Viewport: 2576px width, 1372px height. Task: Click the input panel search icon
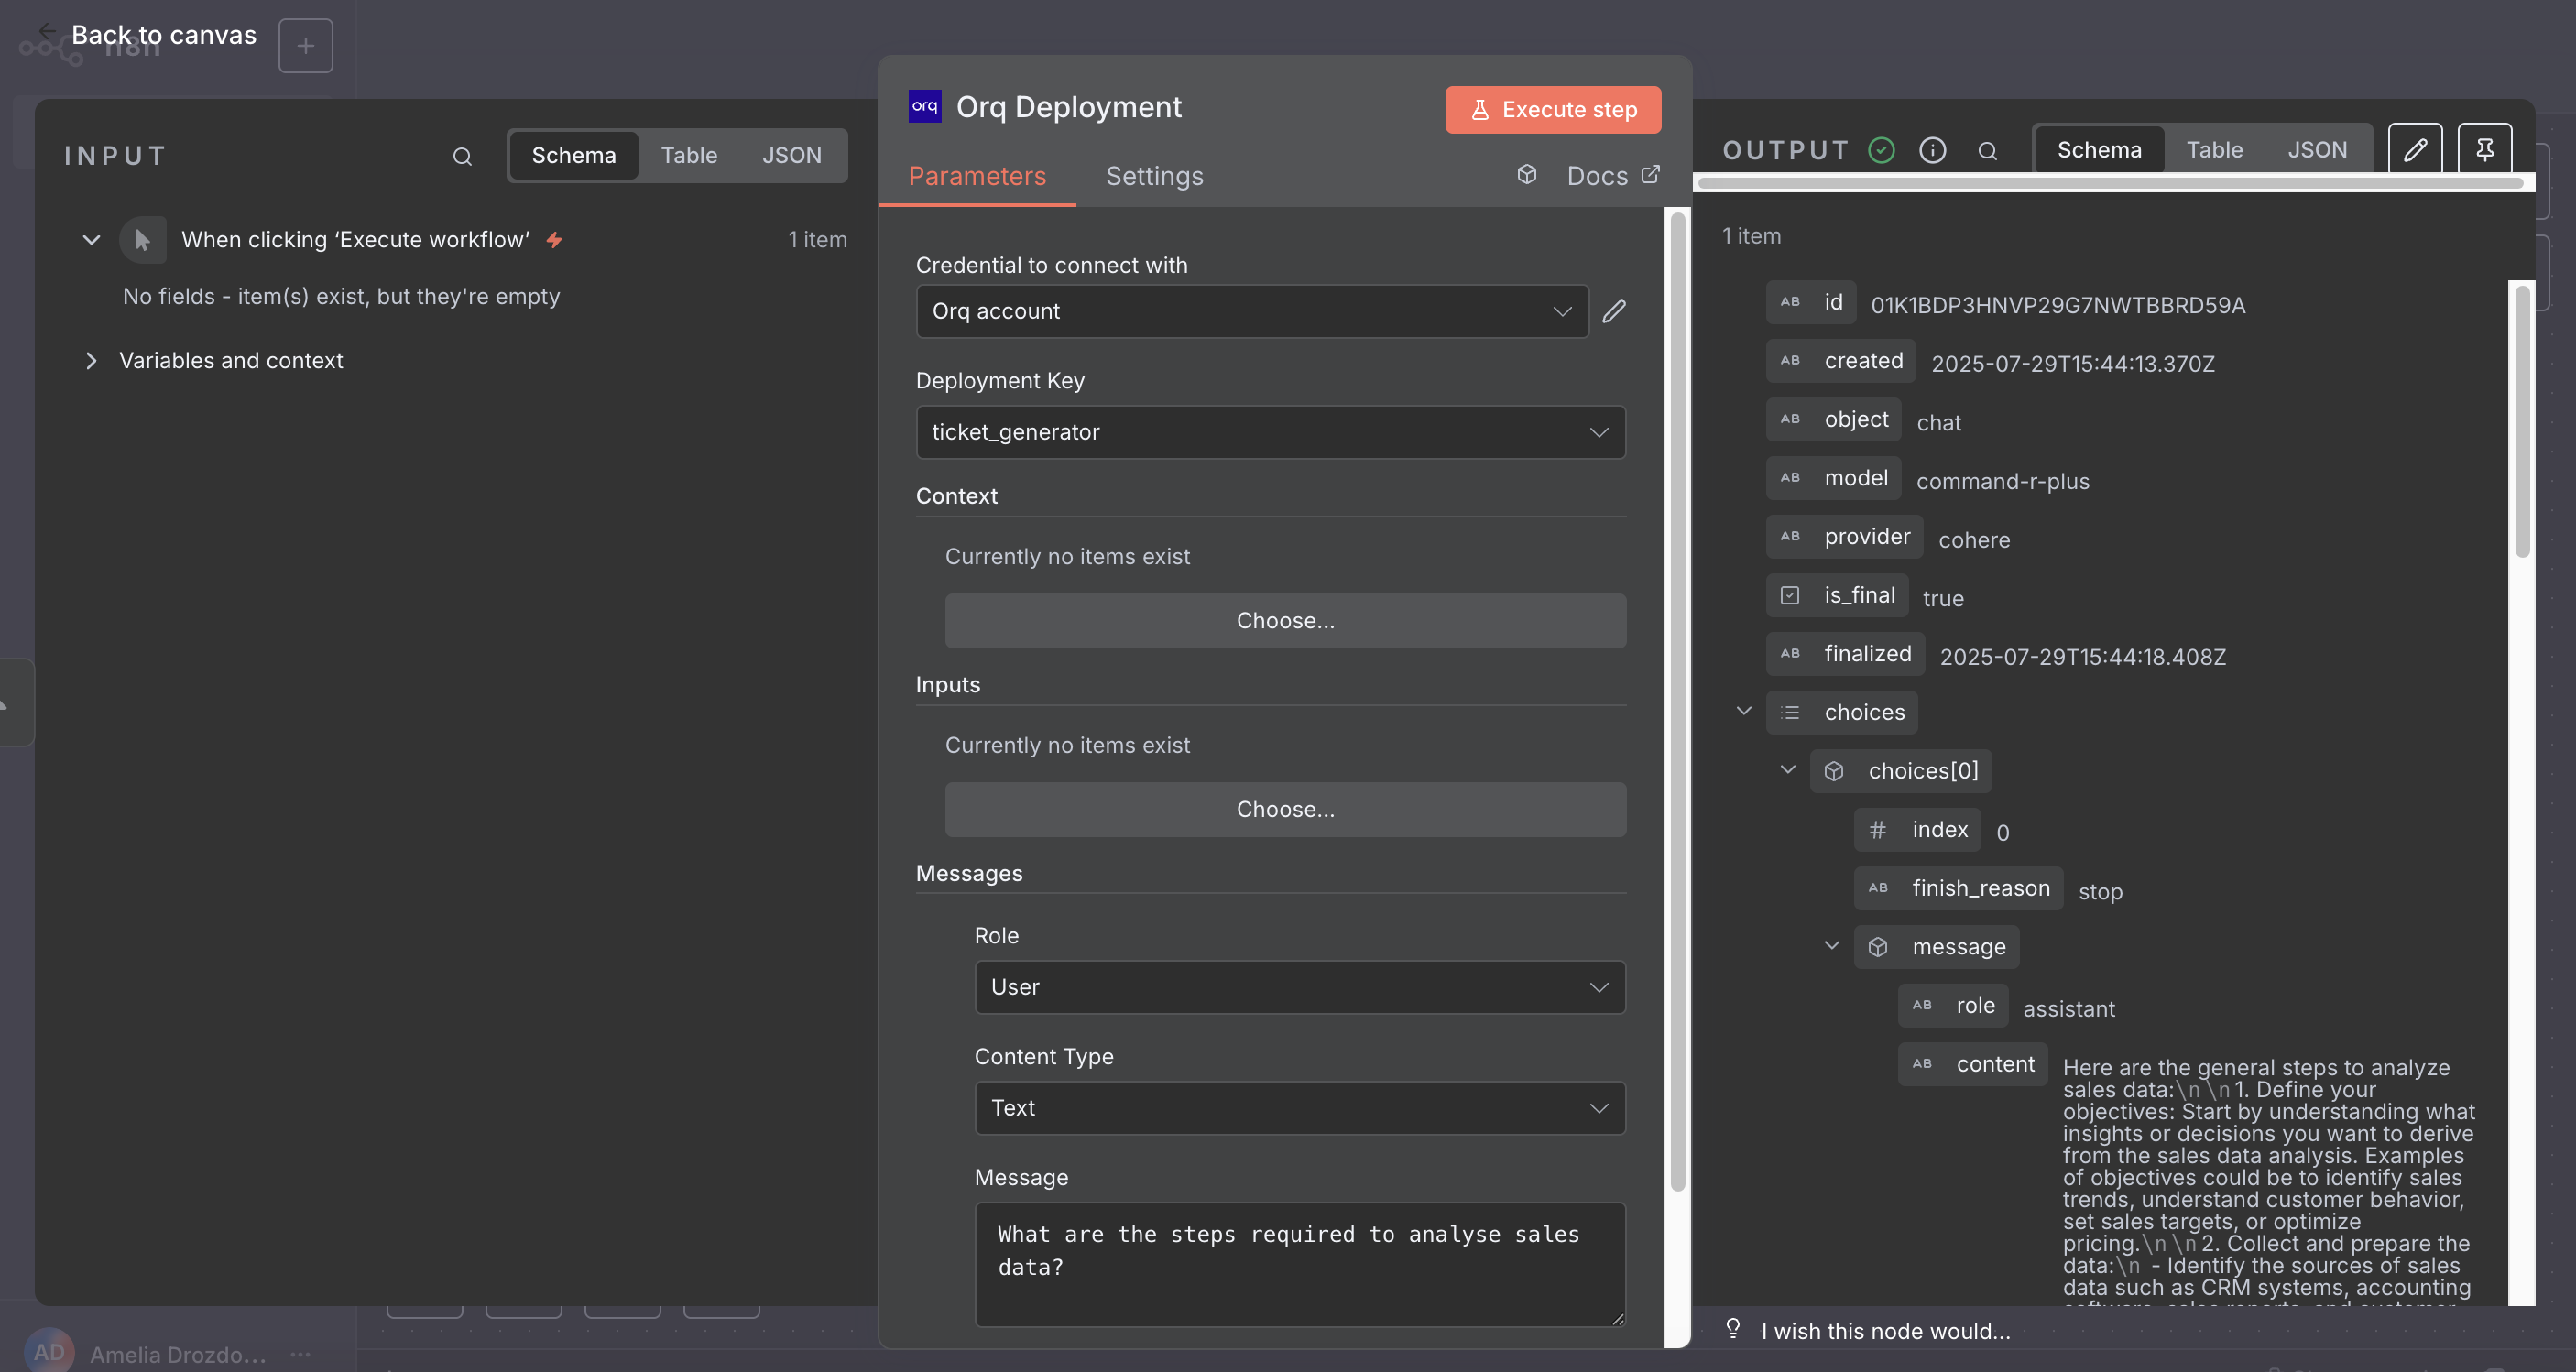point(462,156)
